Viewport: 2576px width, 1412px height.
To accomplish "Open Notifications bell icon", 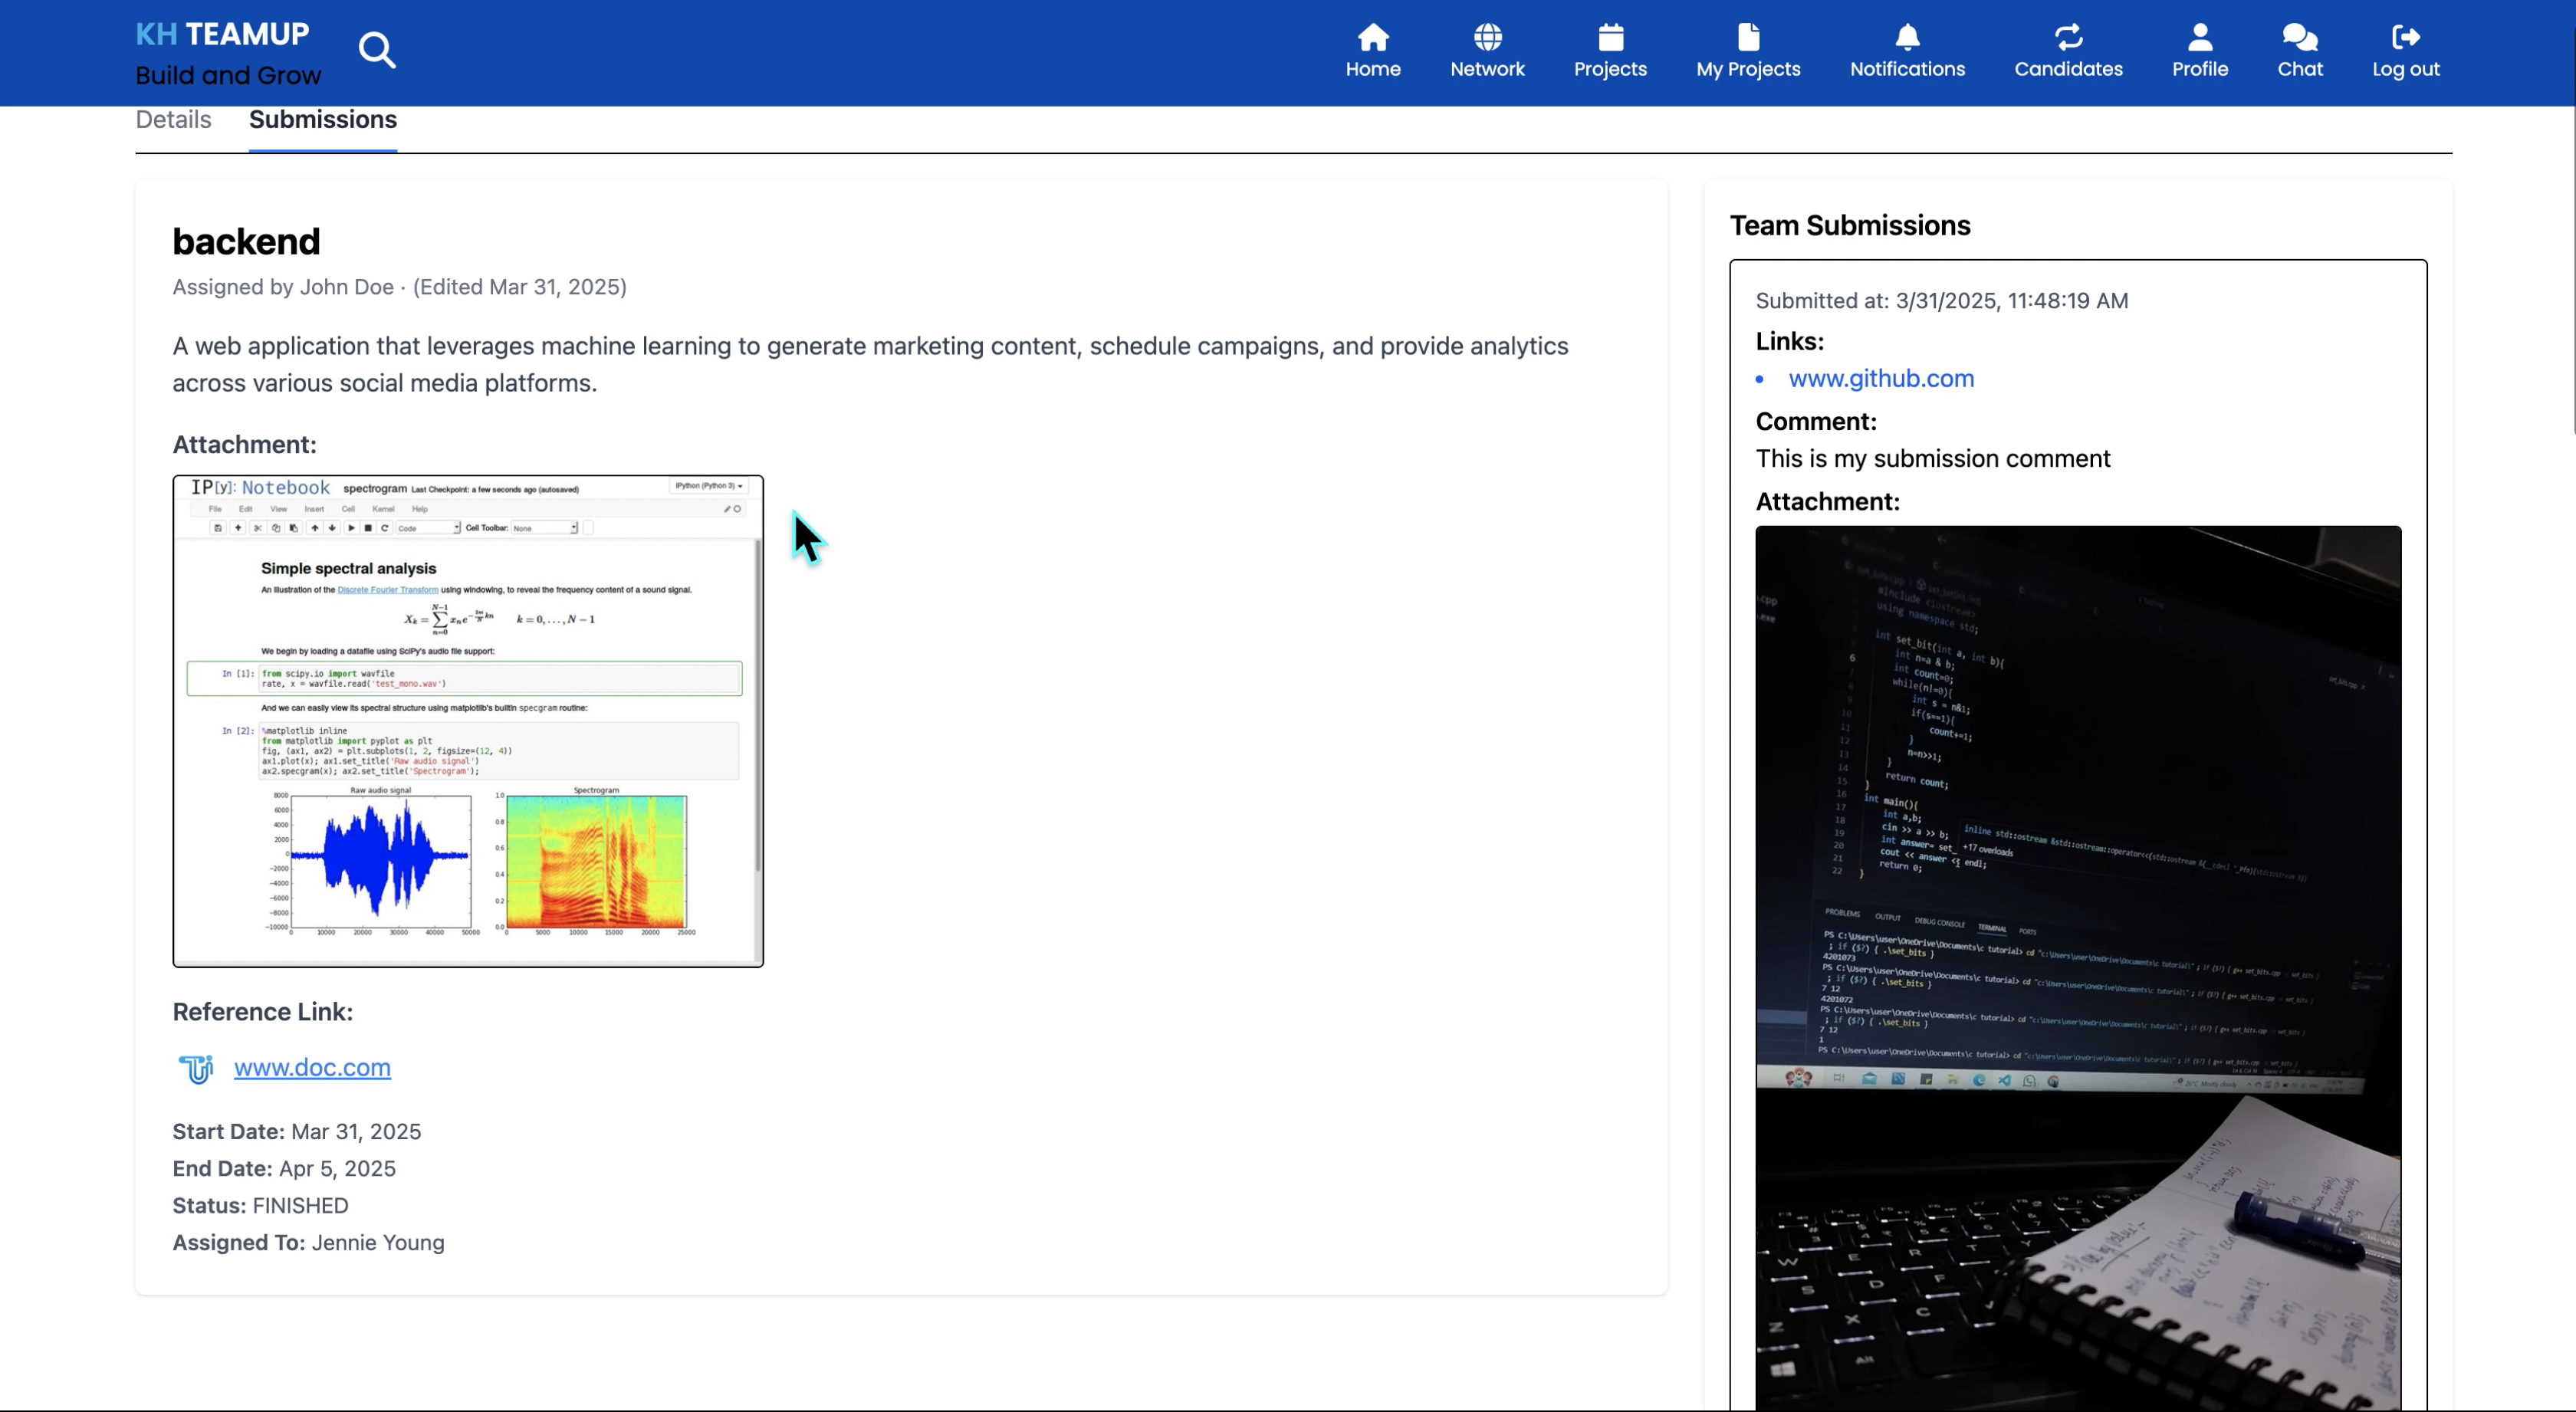I will [x=1907, y=38].
